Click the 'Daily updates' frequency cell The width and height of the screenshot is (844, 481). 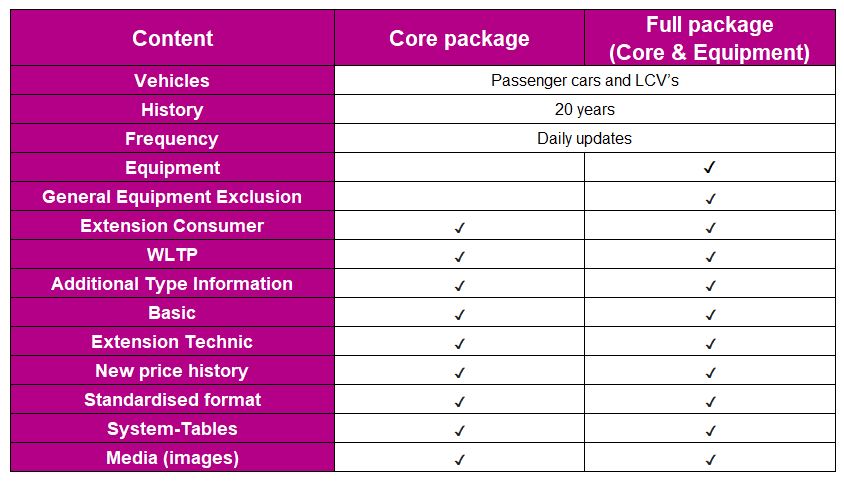[x=584, y=139]
